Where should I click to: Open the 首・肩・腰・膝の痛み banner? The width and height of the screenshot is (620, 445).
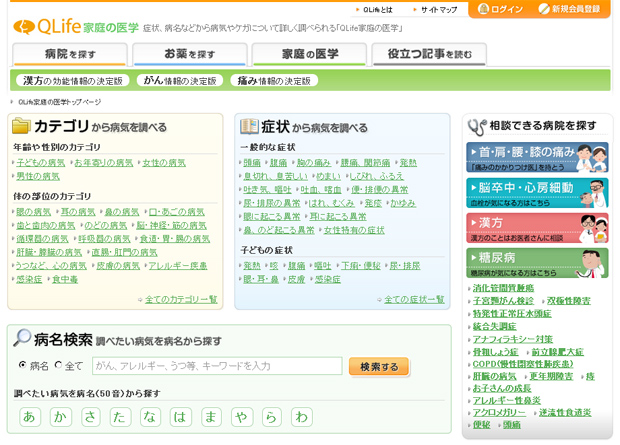(x=537, y=157)
